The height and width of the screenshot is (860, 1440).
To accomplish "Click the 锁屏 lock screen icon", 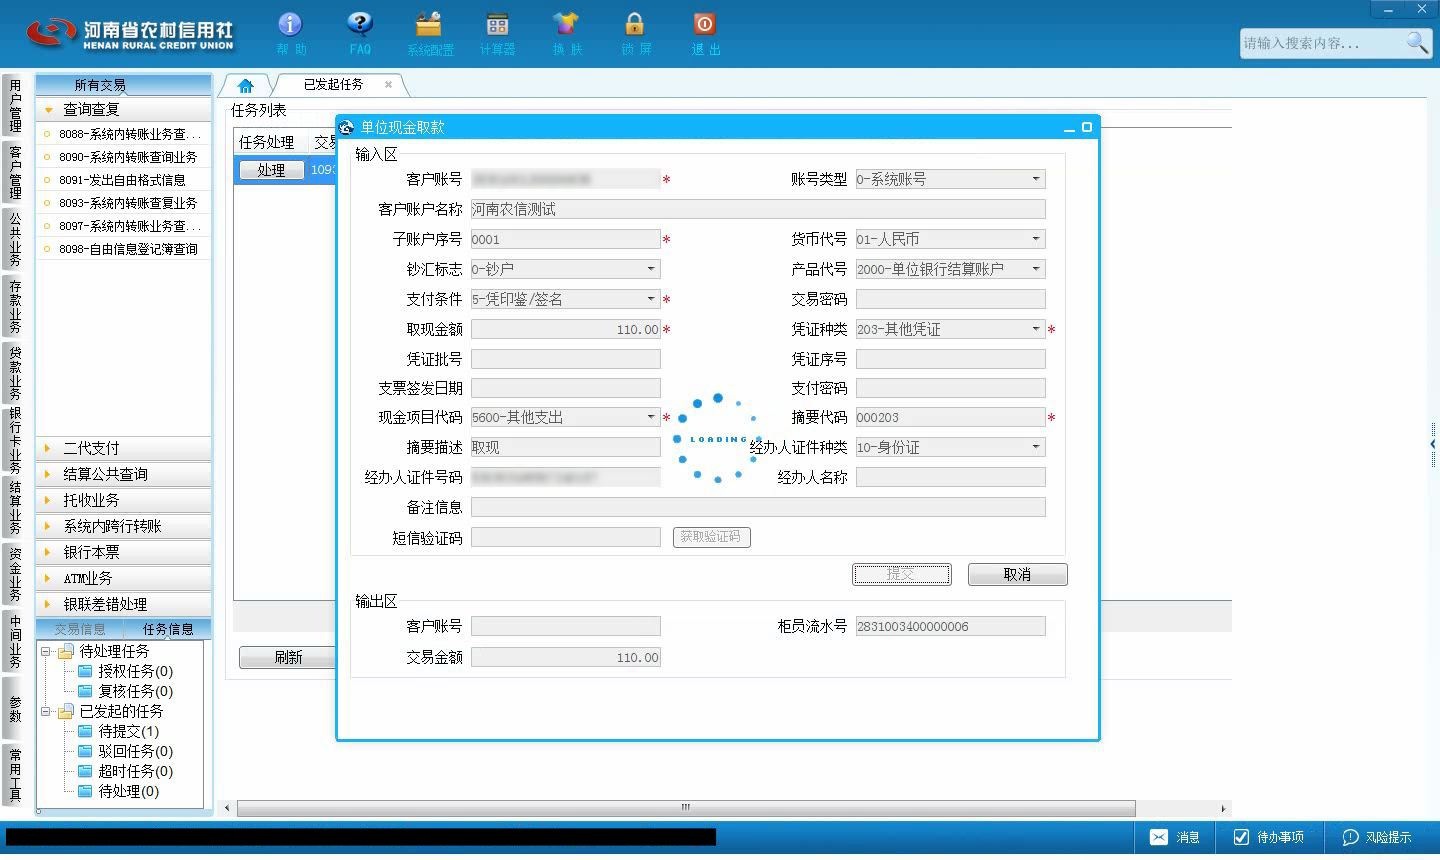I will [635, 33].
